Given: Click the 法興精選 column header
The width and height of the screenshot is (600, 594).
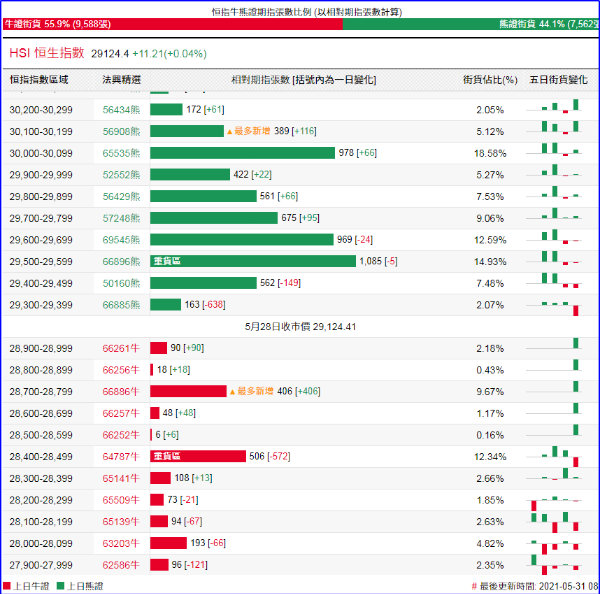Looking at the screenshot, I should [121, 80].
